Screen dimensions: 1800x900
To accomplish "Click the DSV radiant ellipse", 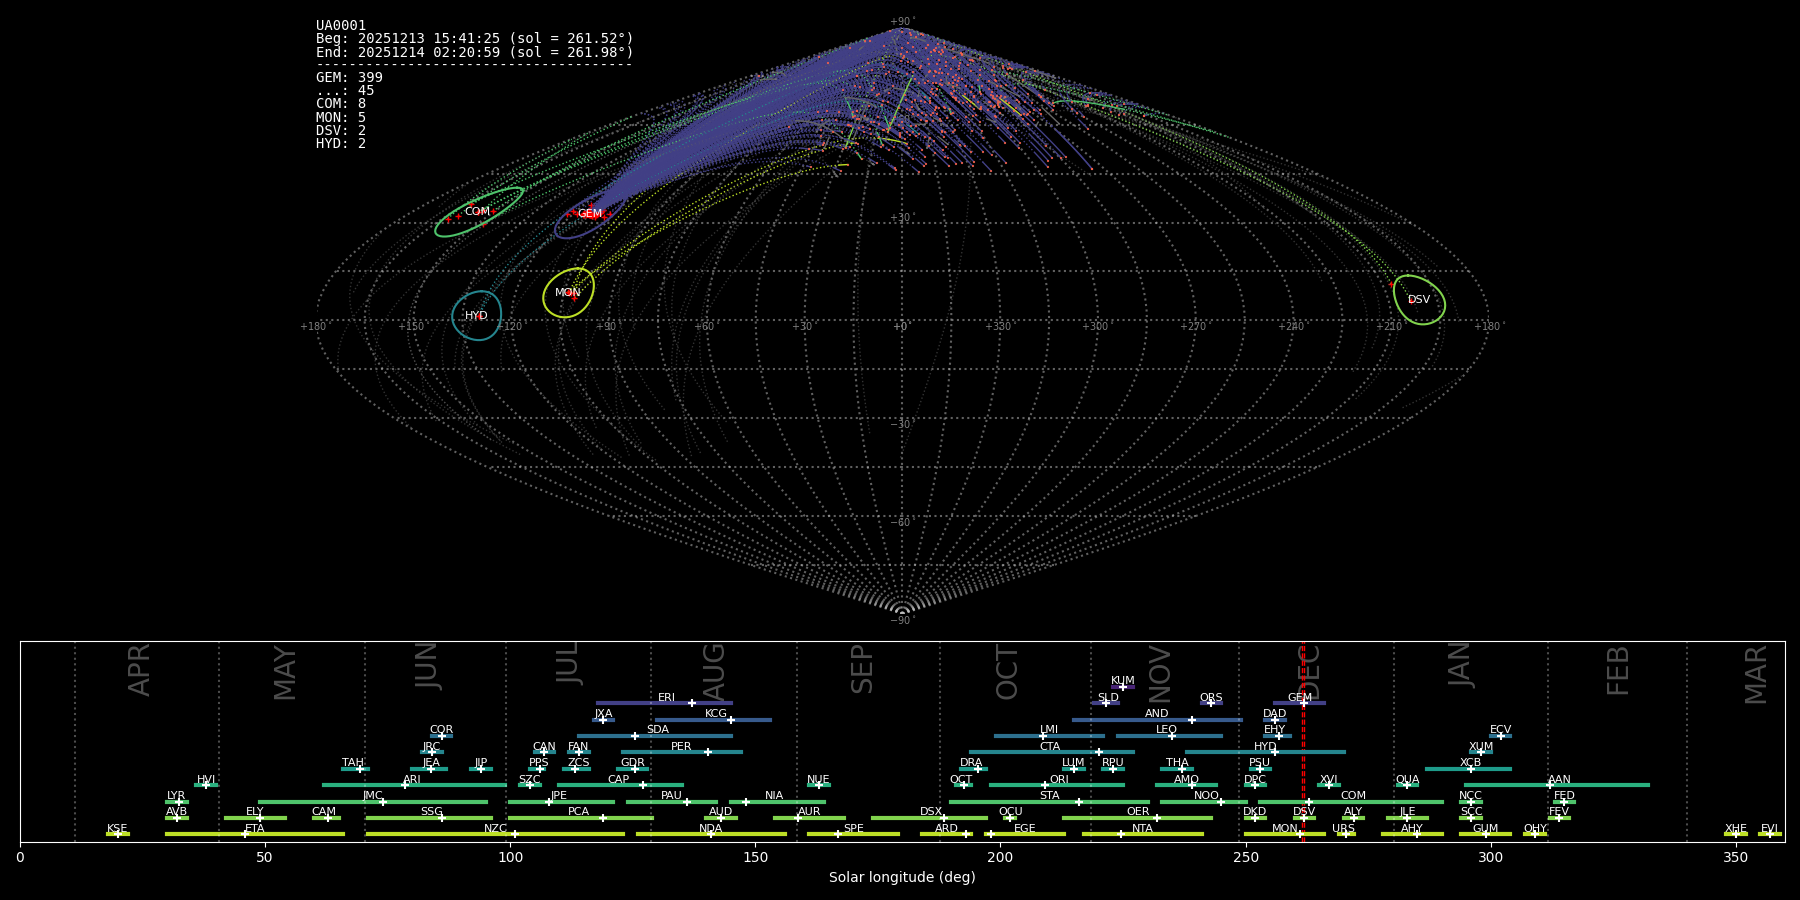I will (x=1418, y=300).
